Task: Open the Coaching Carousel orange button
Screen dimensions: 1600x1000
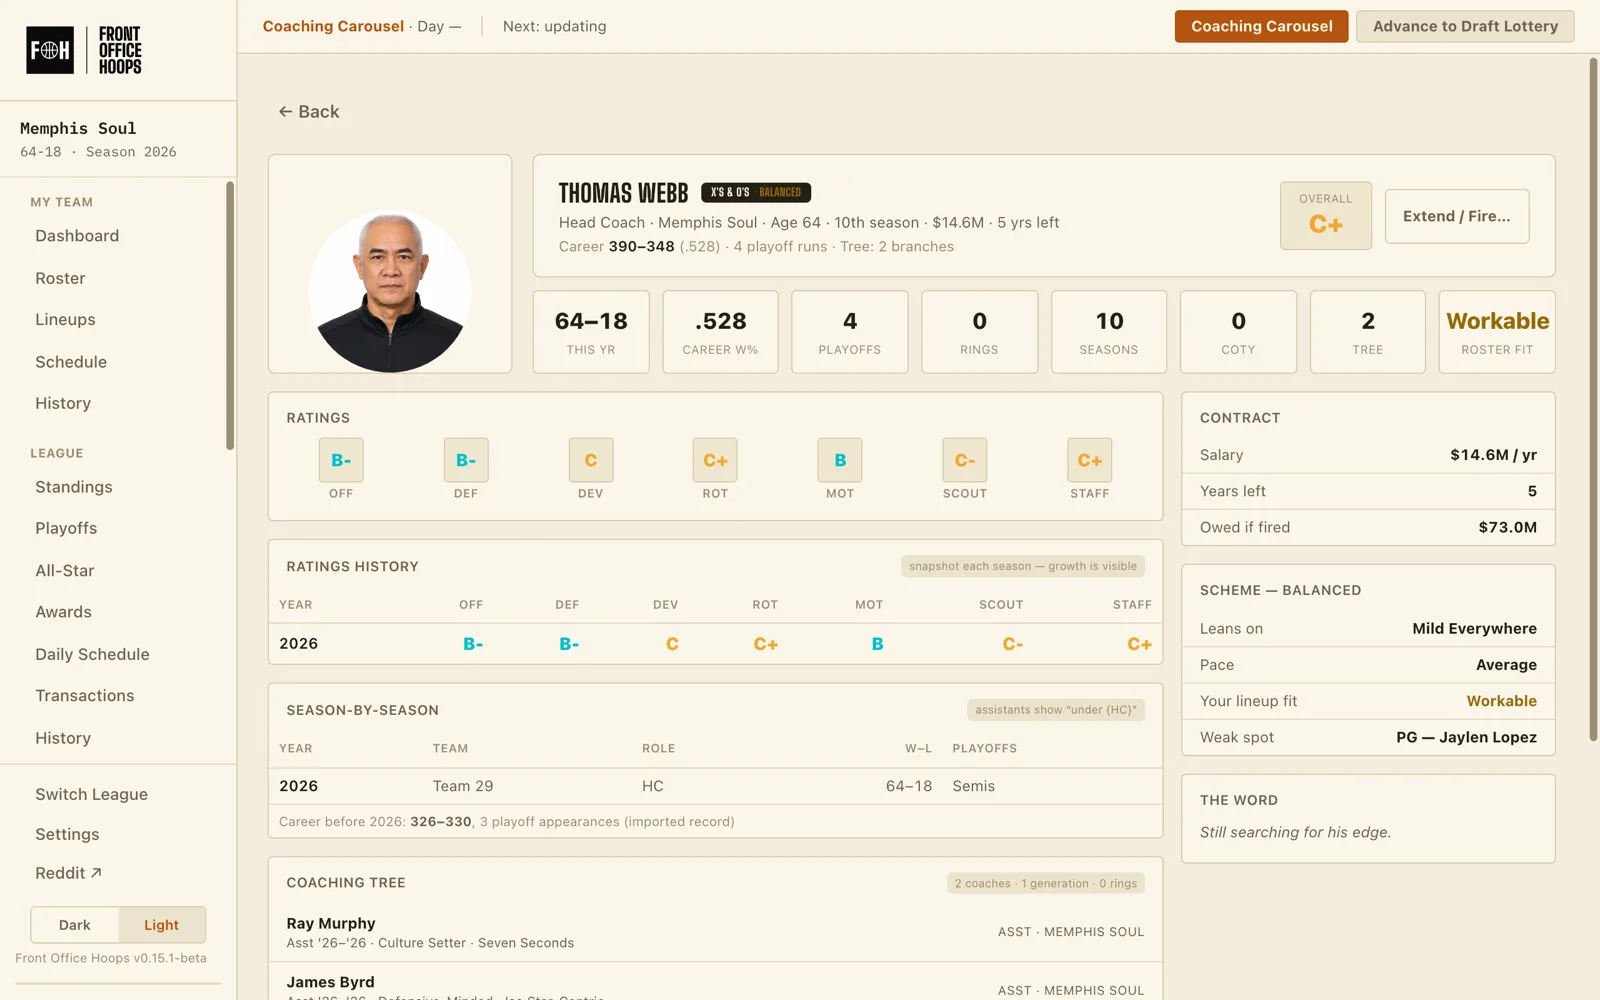Action: (1261, 26)
